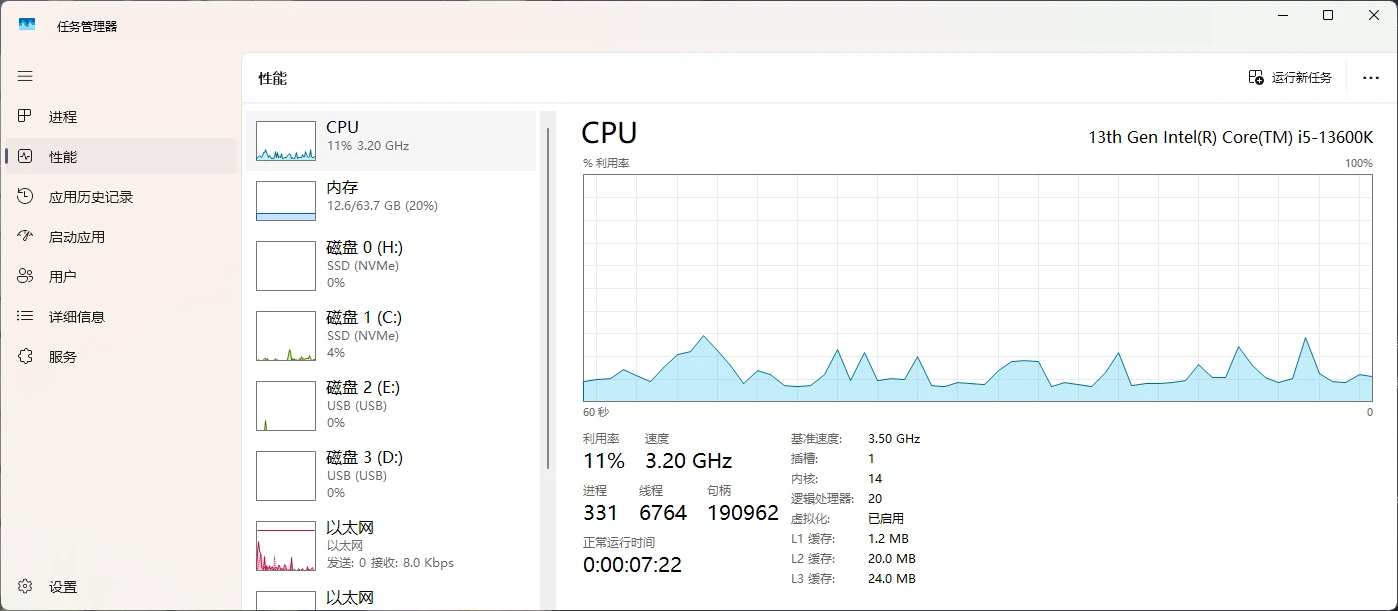Go to 详细信息 details list icon

26,316
